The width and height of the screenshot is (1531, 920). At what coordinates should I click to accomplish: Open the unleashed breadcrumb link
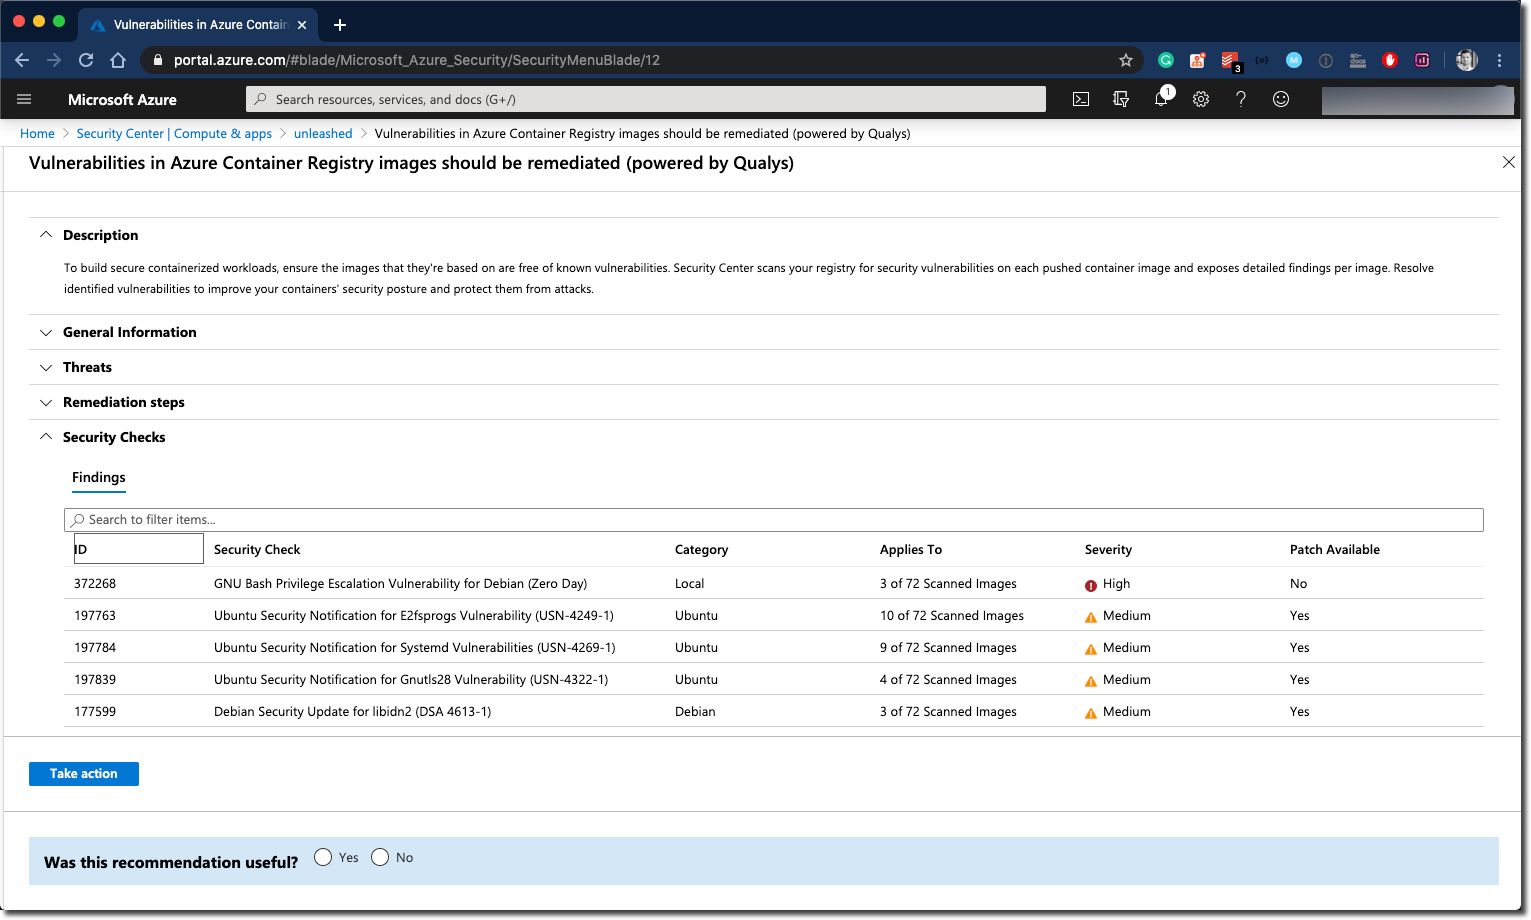(323, 133)
